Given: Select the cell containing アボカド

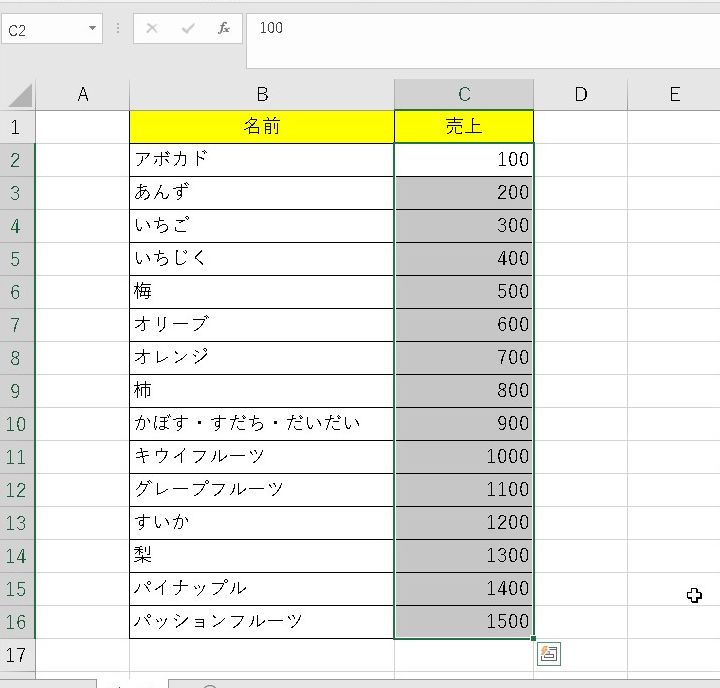Looking at the screenshot, I should [x=262, y=160].
